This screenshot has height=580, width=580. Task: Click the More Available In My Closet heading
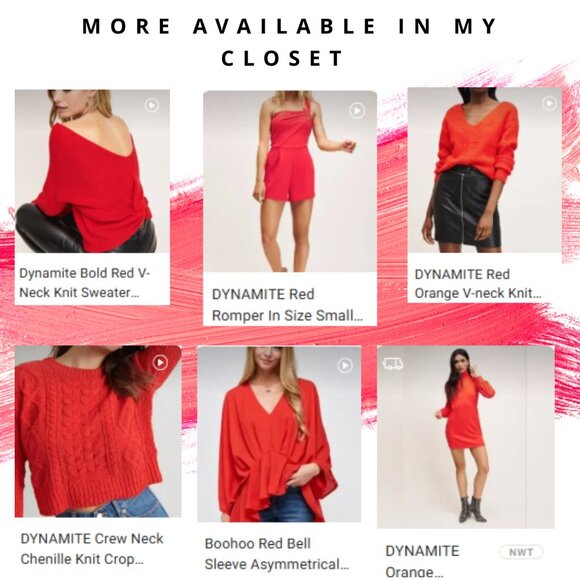click(x=290, y=42)
